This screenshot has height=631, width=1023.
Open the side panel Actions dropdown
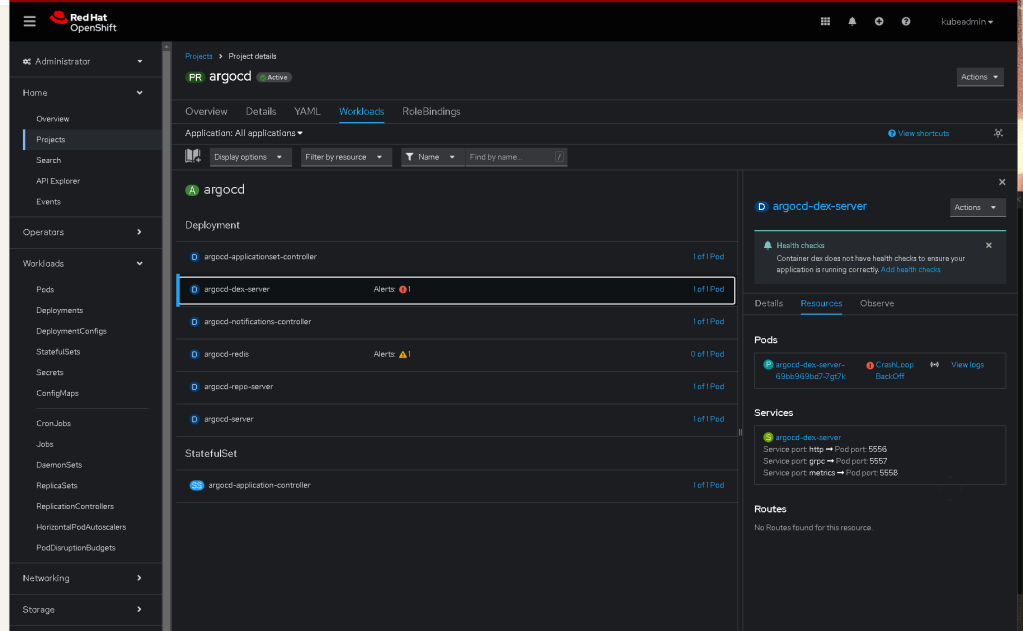tap(977, 208)
